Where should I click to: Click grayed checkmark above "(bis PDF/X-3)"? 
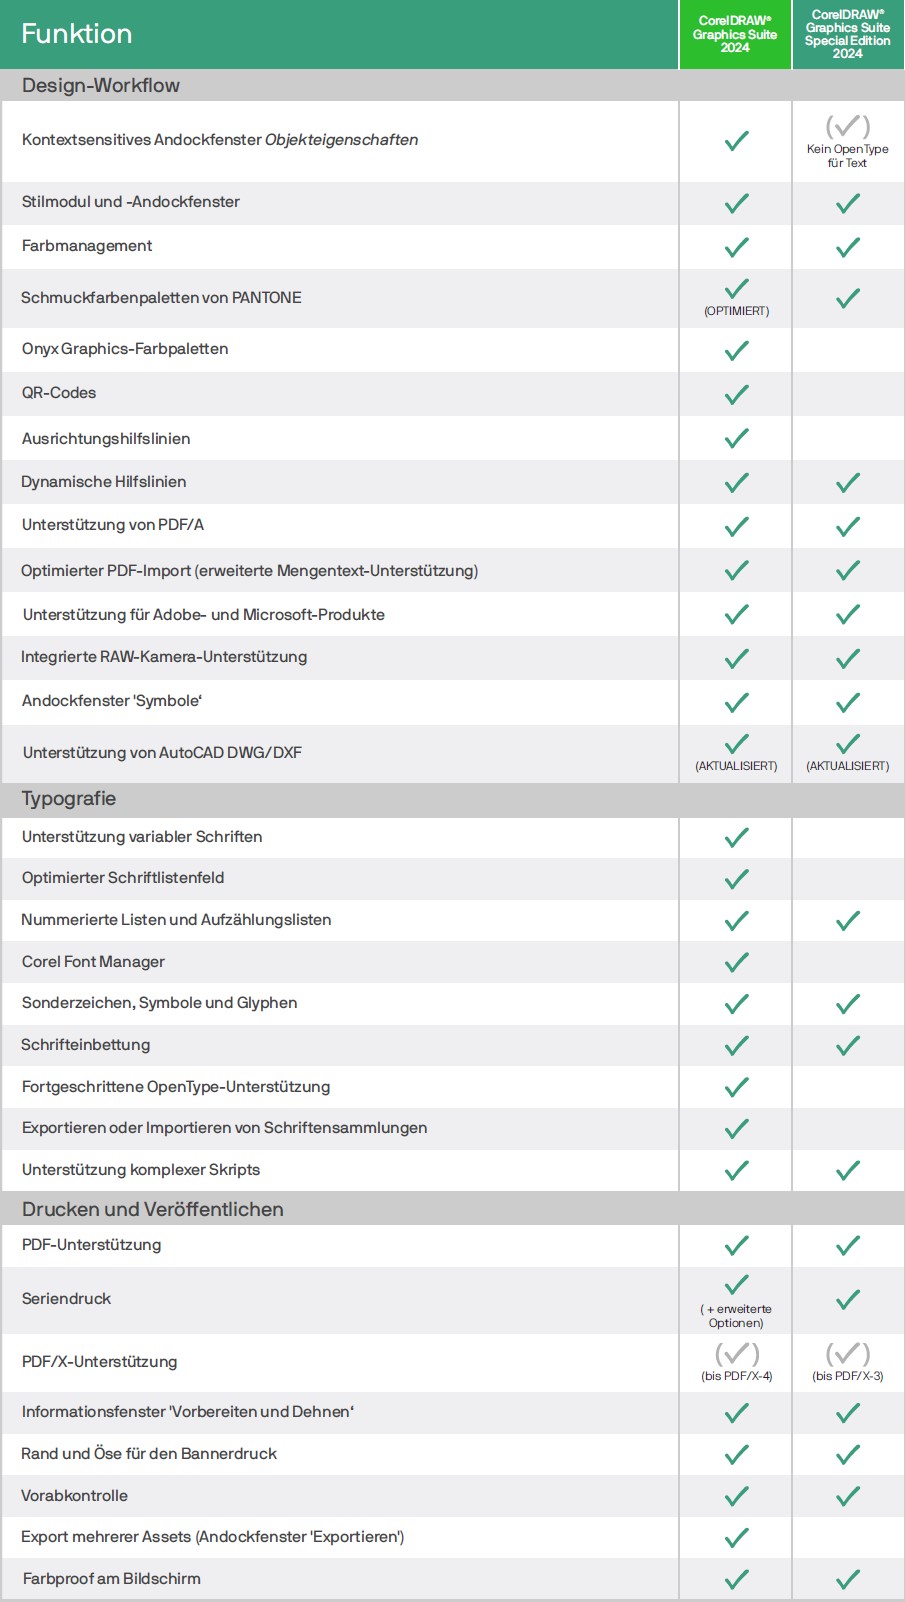pos(847,1354)
